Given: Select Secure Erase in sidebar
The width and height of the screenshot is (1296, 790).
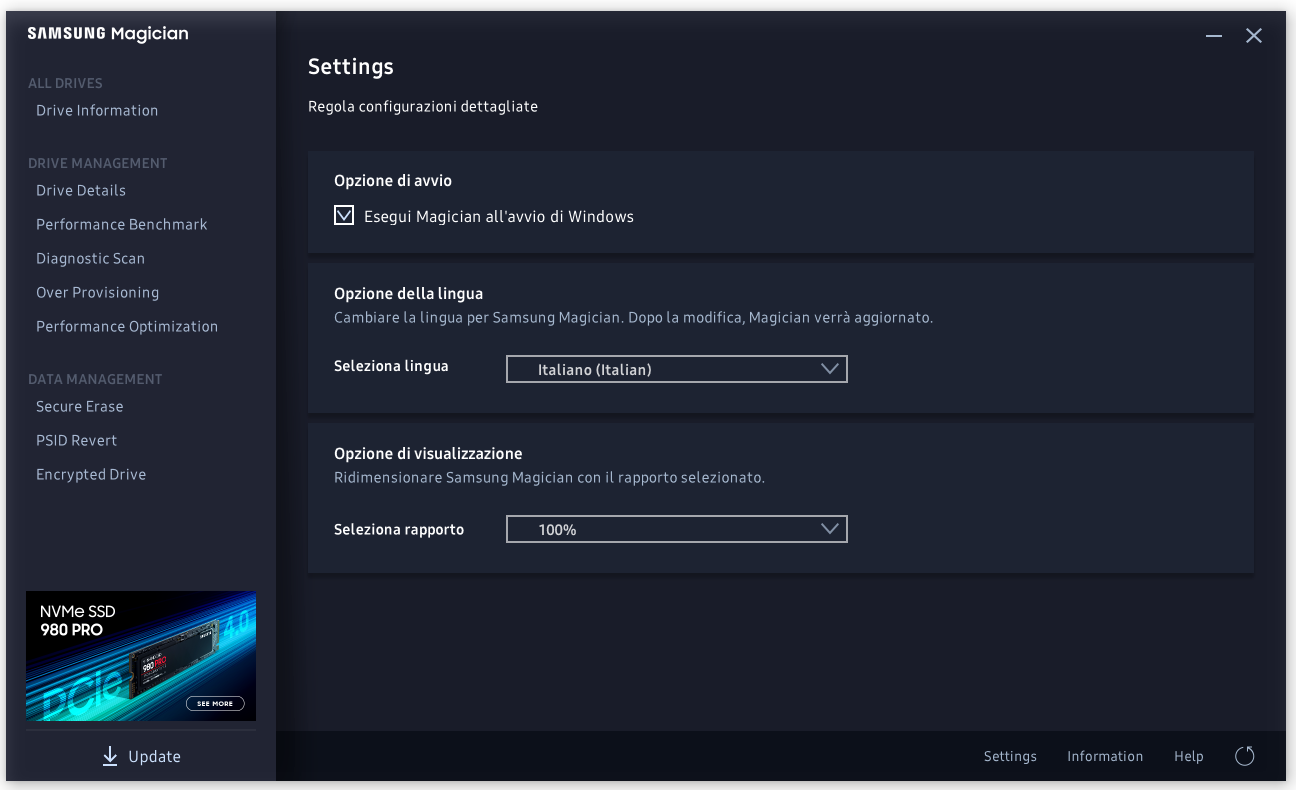Looking at the screenshot, I should click(80, 406).
